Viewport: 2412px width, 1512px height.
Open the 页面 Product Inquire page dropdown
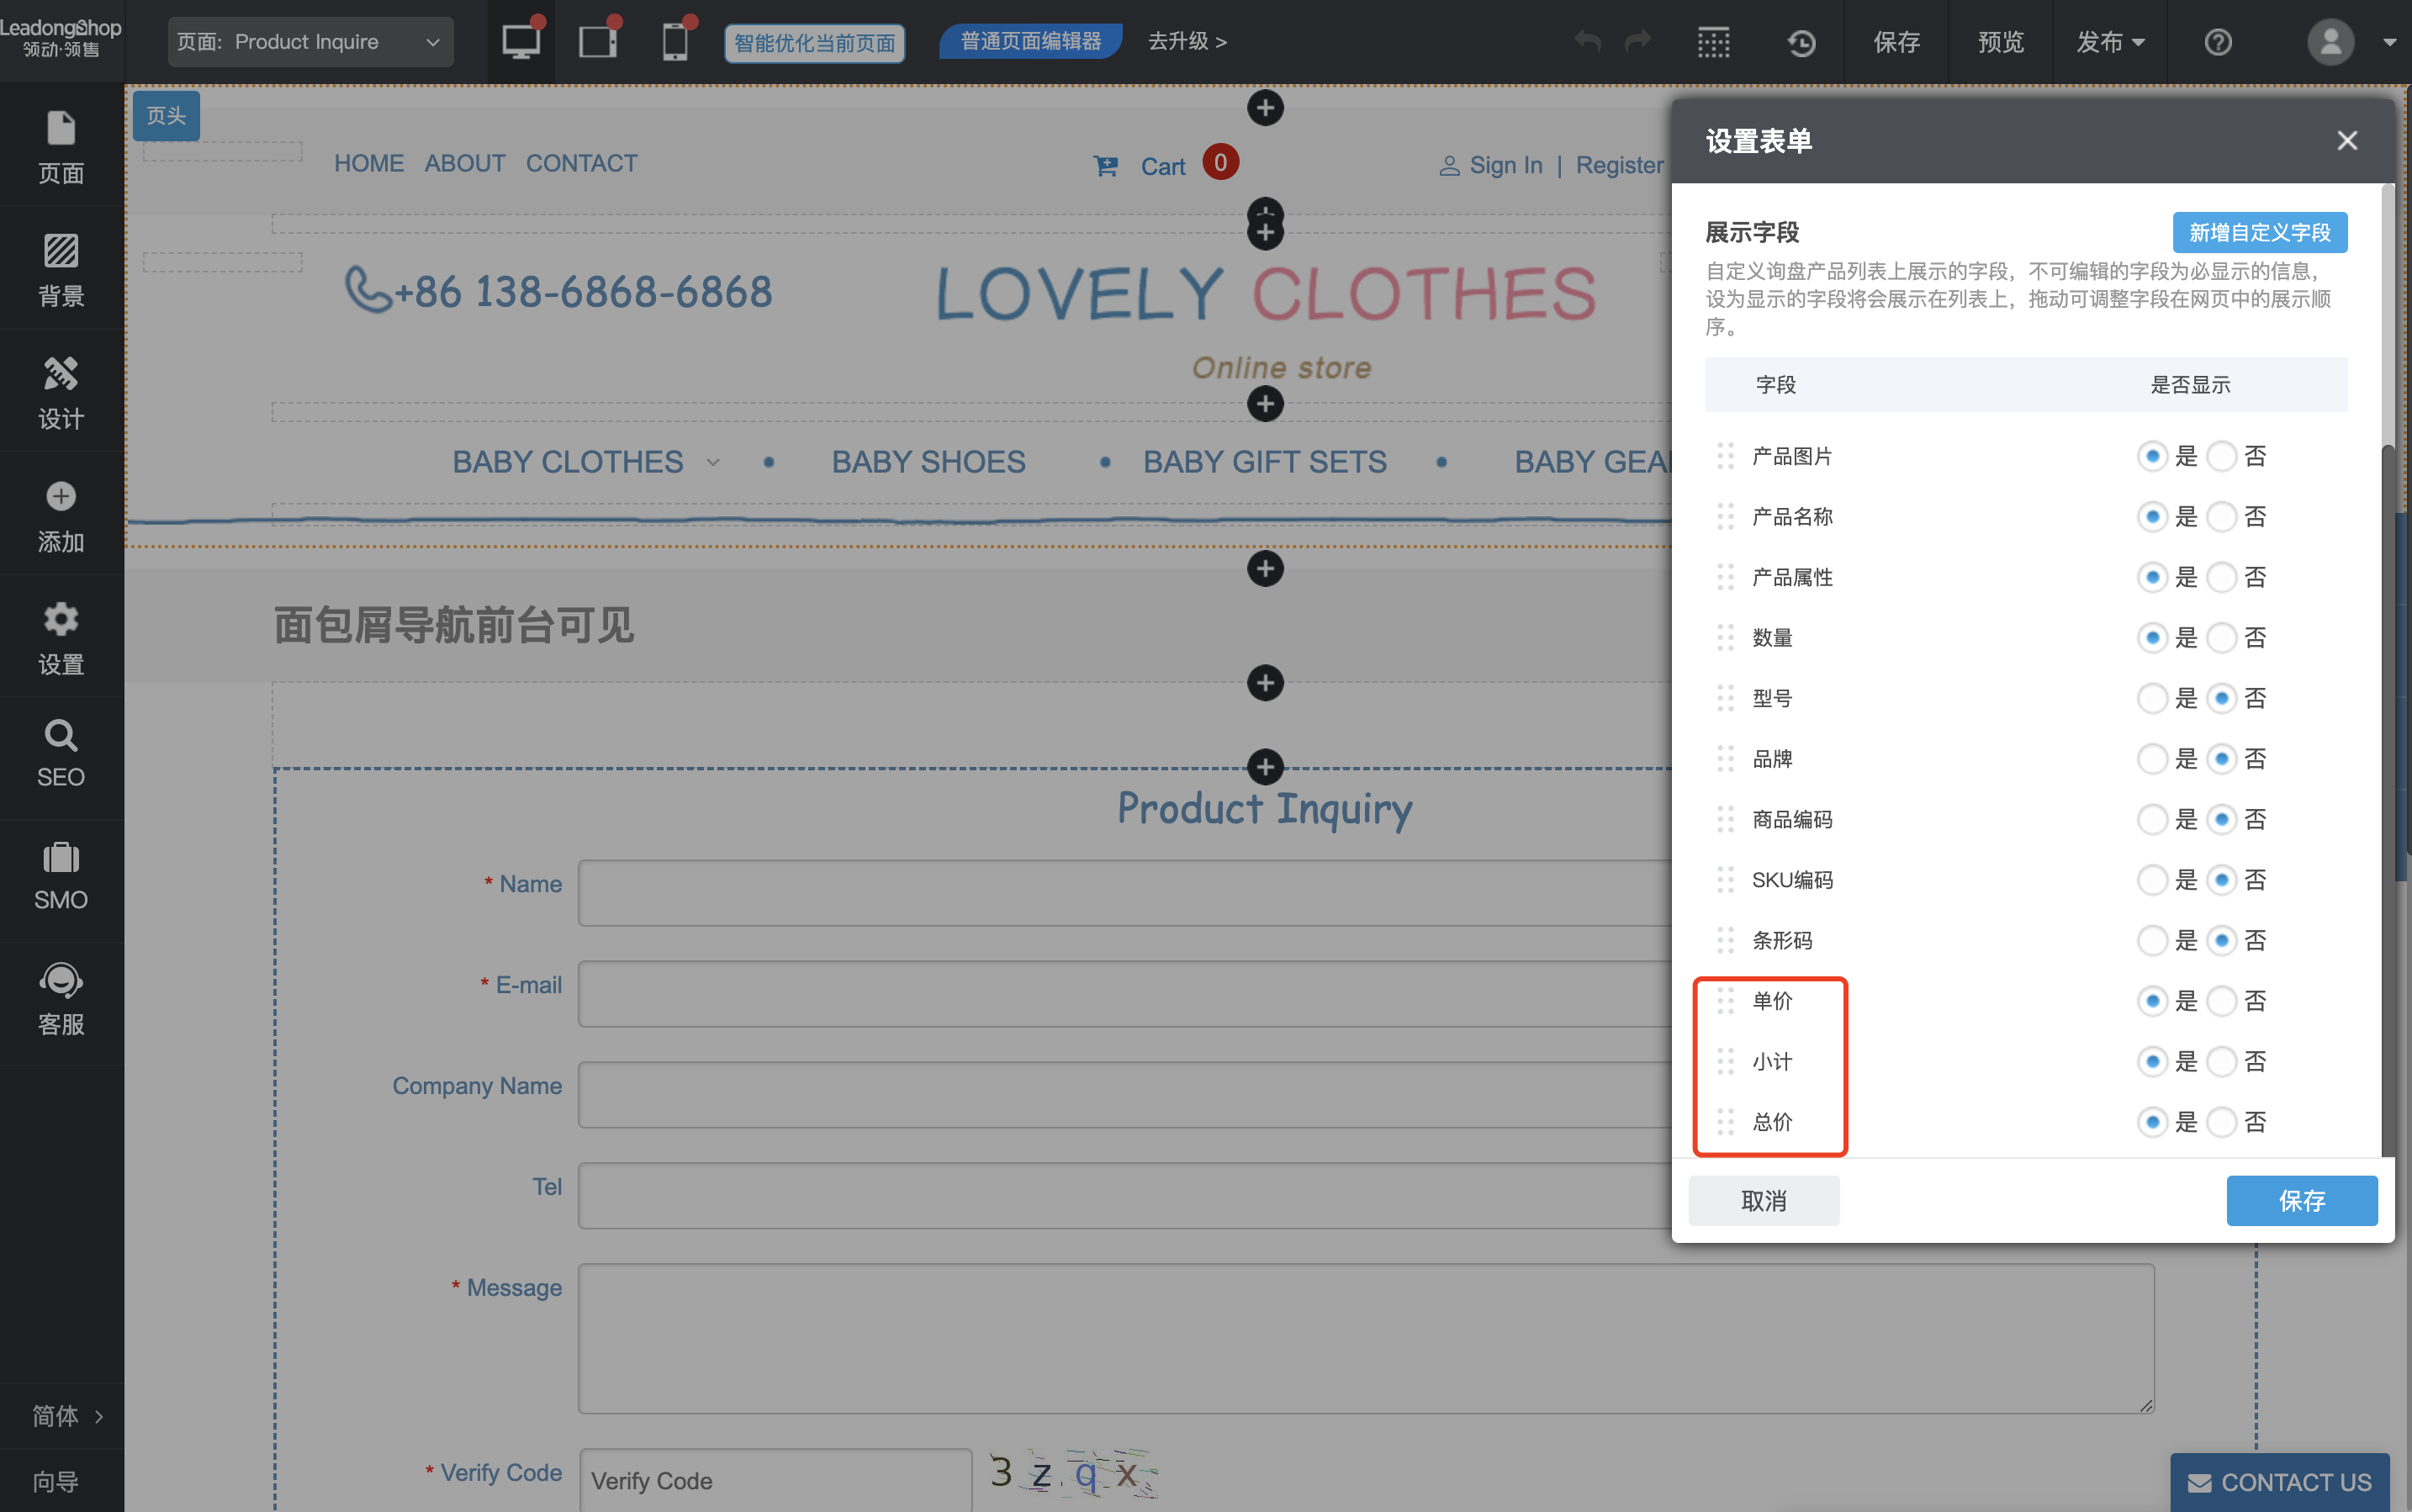(310, 42)
